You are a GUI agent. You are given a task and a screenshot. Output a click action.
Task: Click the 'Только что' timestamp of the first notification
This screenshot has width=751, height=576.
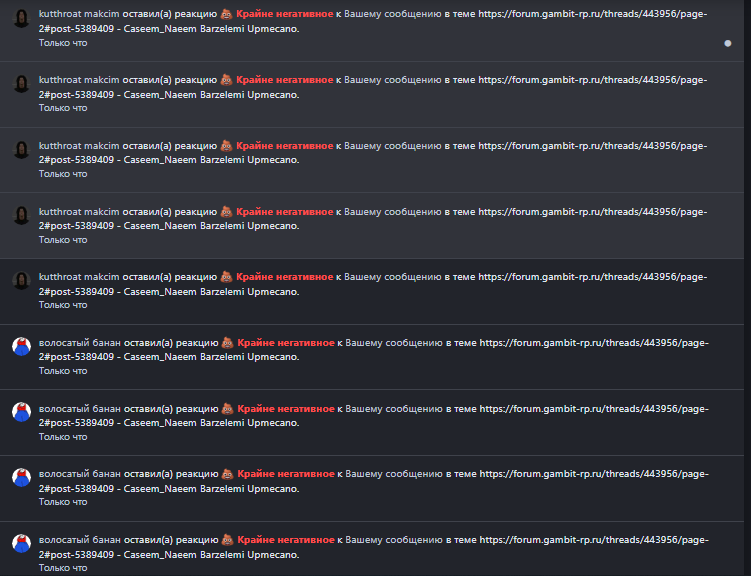coord(63,43)
